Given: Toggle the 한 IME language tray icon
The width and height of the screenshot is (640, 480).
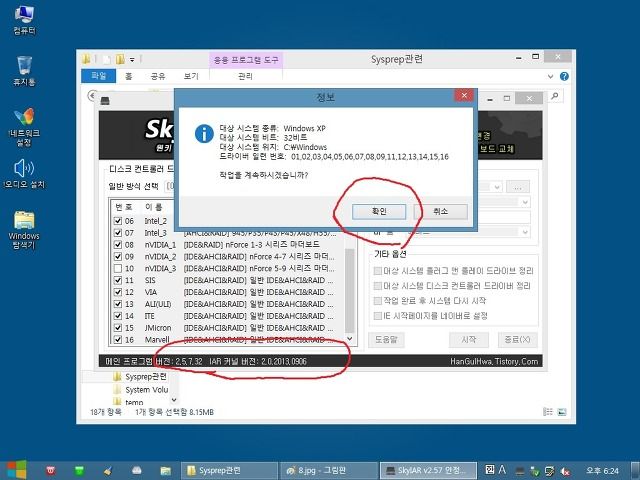Looking at the screenshot, I should click(490, 469).
